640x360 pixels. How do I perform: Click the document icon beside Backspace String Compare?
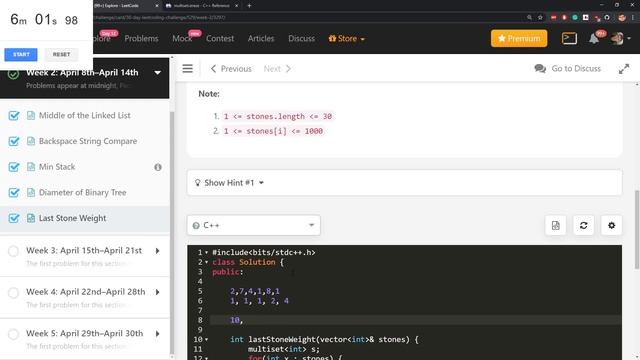[31, 141]
